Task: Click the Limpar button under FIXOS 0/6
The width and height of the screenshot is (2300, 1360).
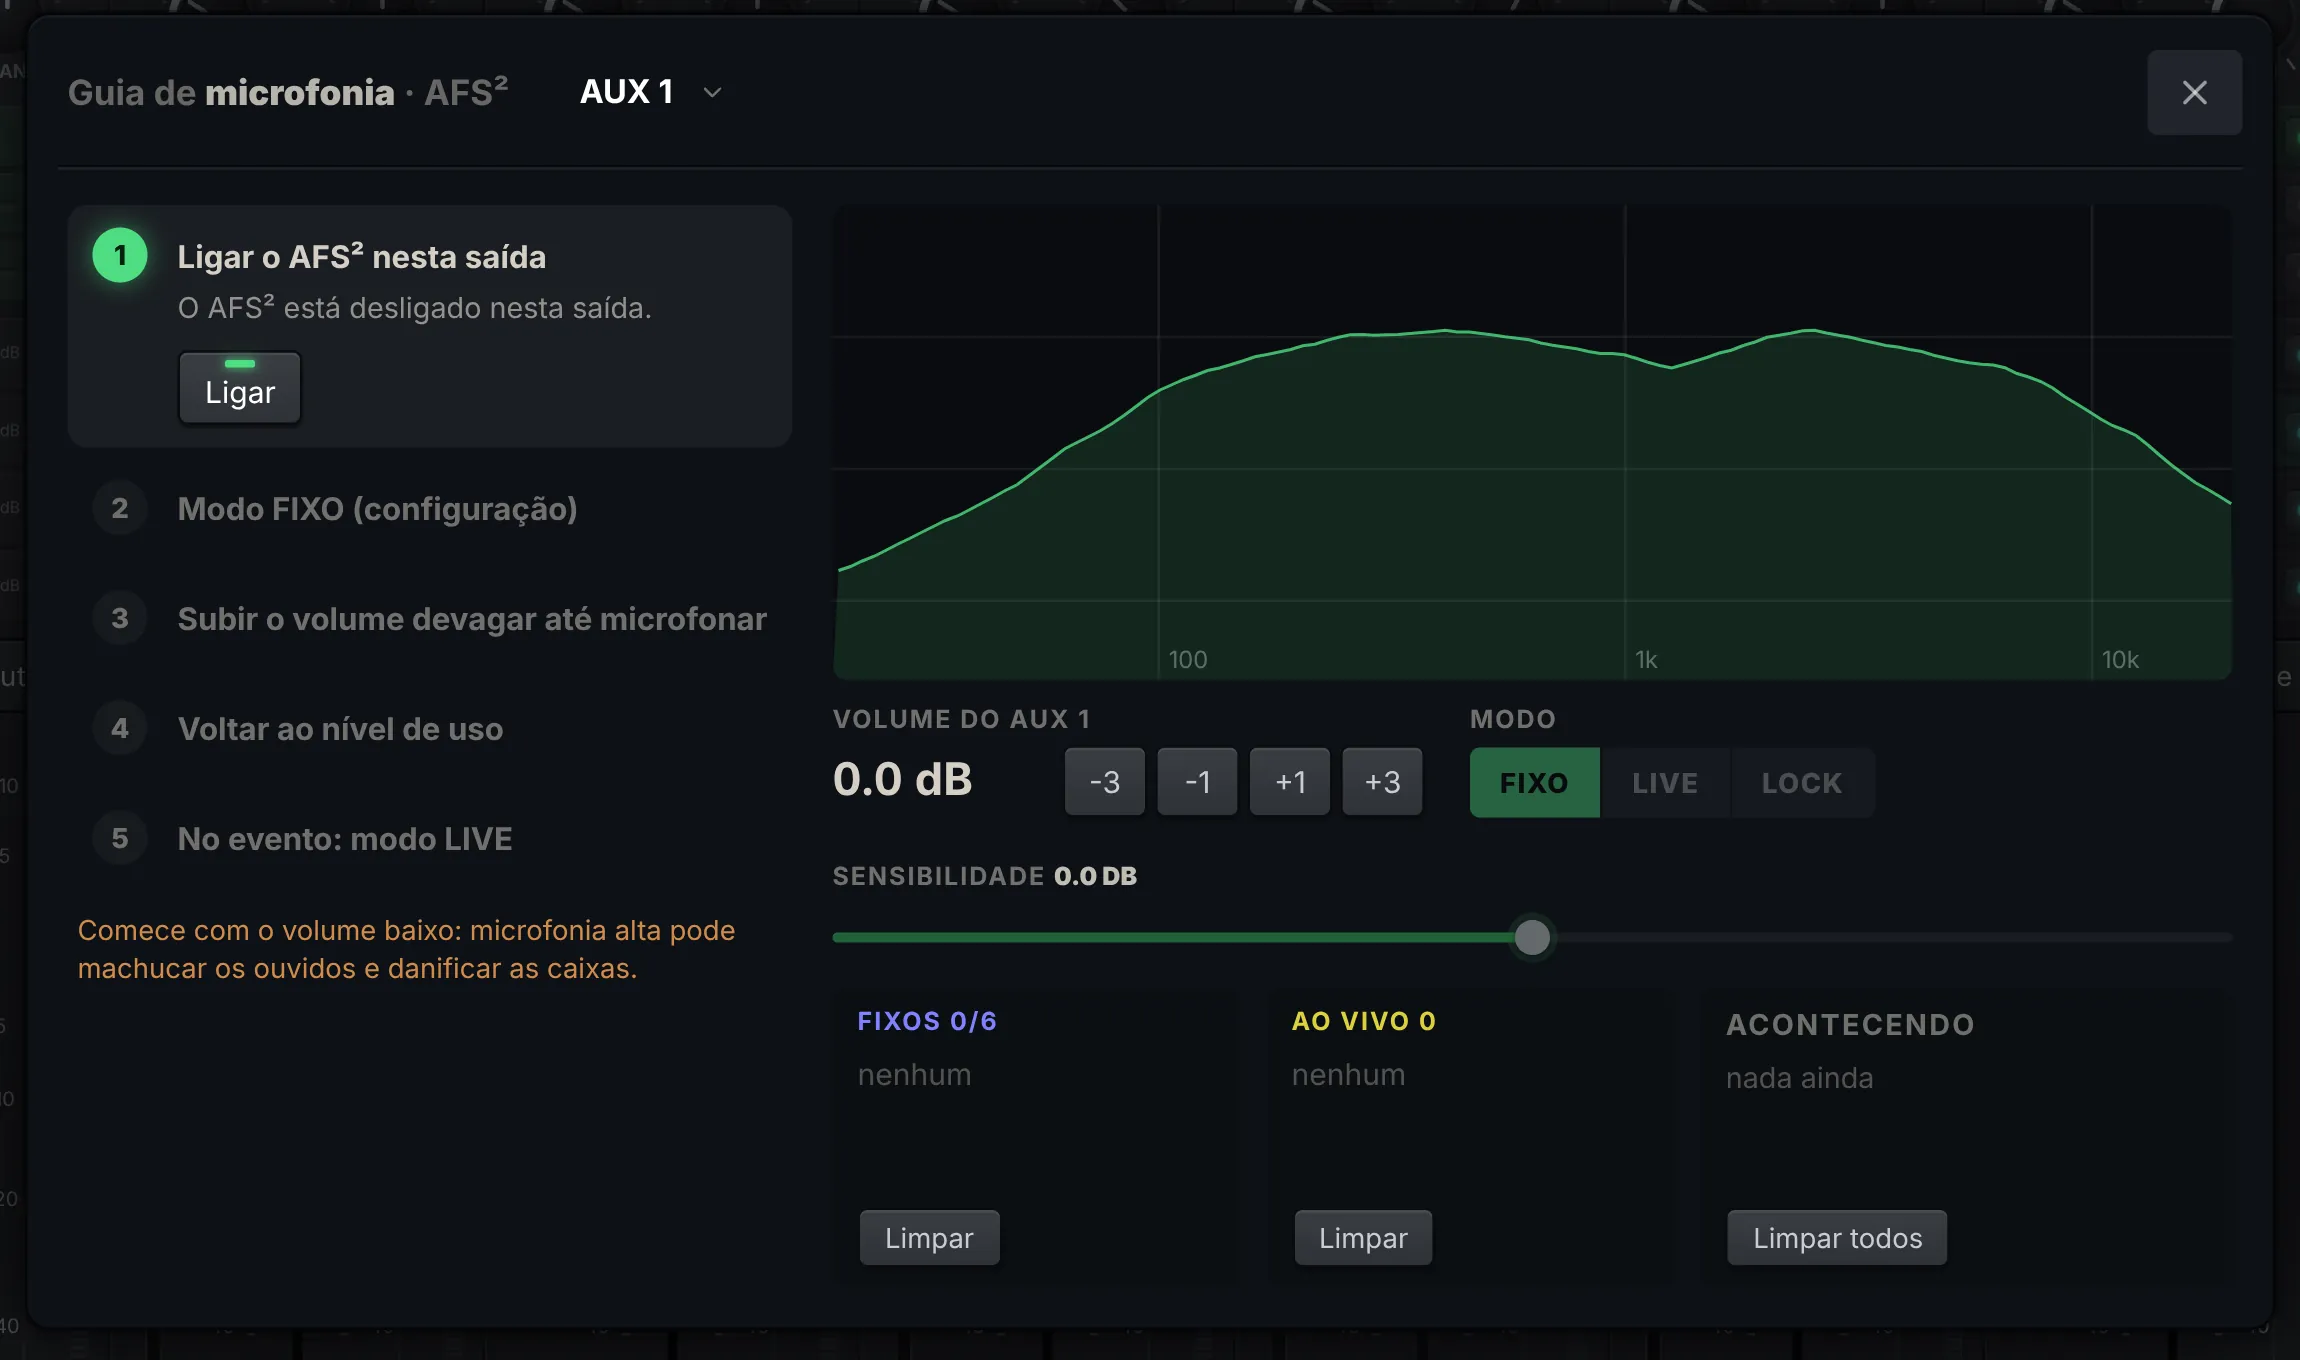Action: (x=929, y=1237)
